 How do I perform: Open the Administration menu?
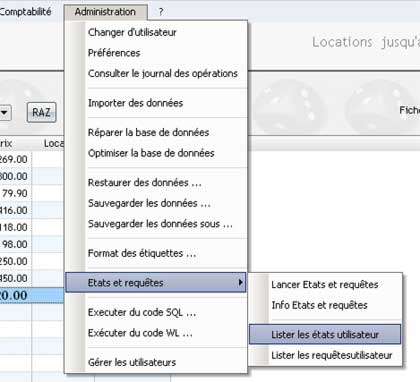[x=105, y=12]
